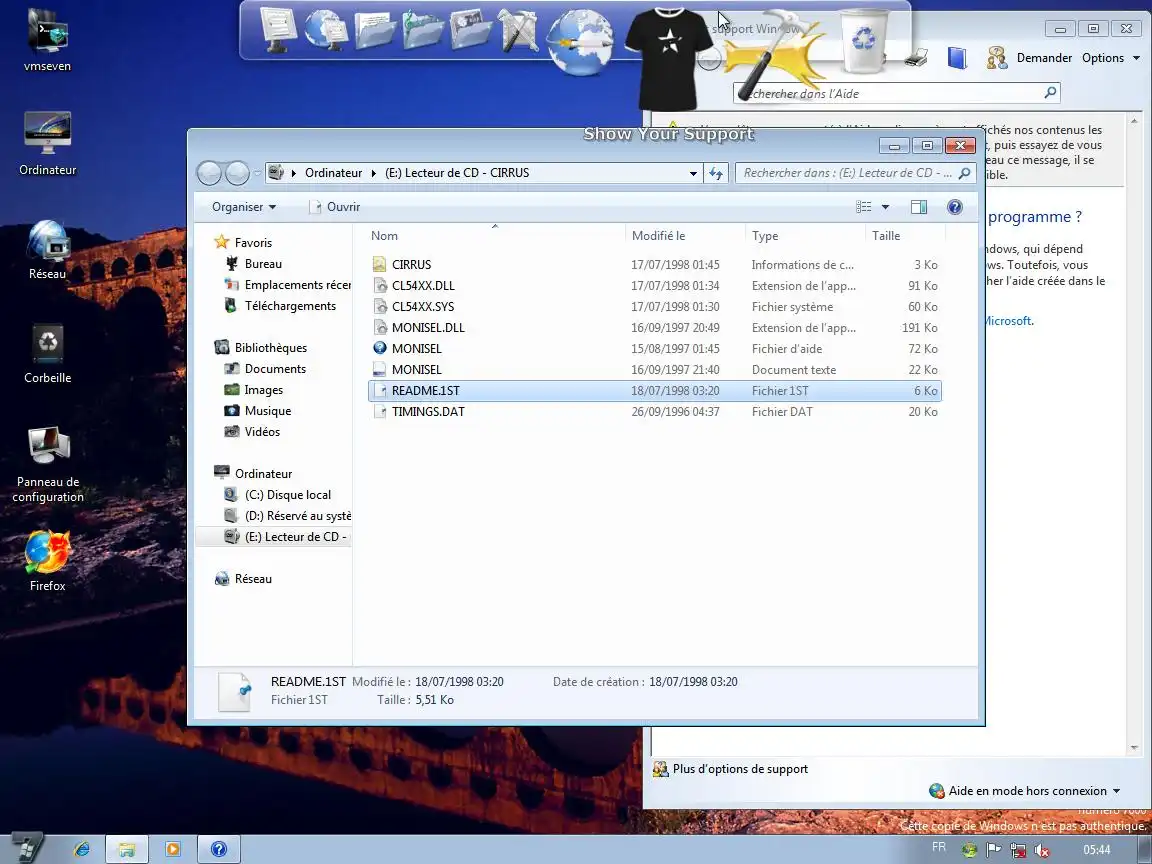The image size is (1152, 864).
Task: Click the muted volume icon in the system tray
Action: pos(1042,851)
